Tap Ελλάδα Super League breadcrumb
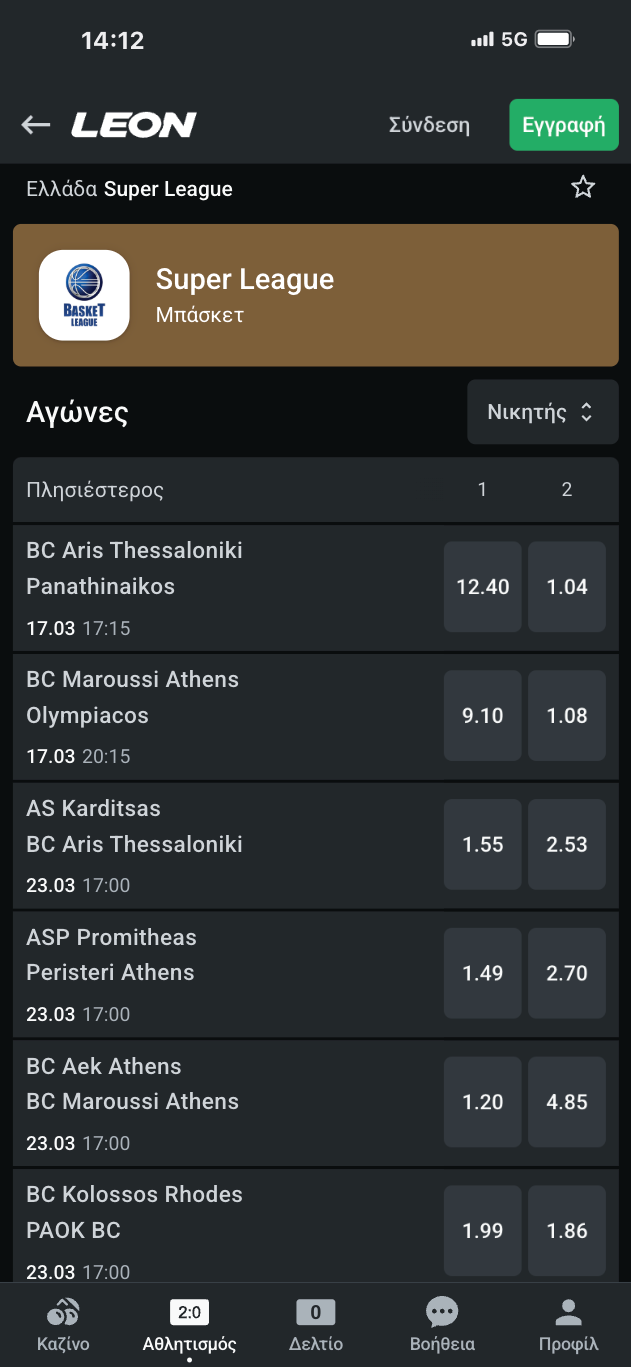The image size is (631, 1367). click(130, 189)
